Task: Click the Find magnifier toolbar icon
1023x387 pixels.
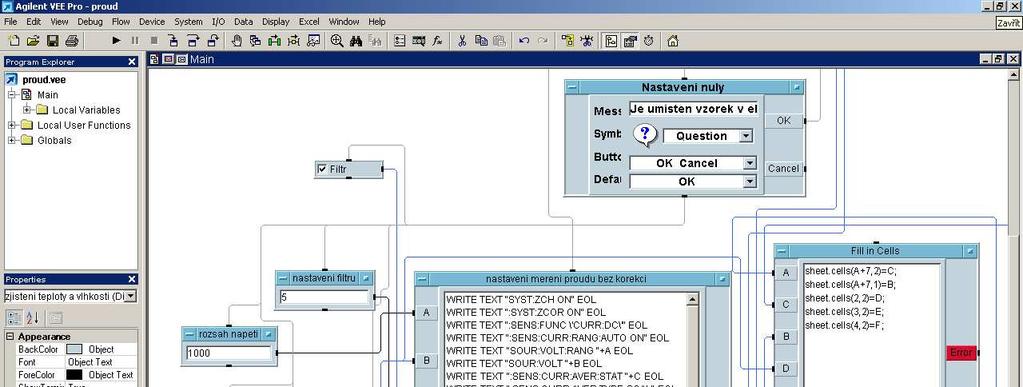Action: click(337, 41)
